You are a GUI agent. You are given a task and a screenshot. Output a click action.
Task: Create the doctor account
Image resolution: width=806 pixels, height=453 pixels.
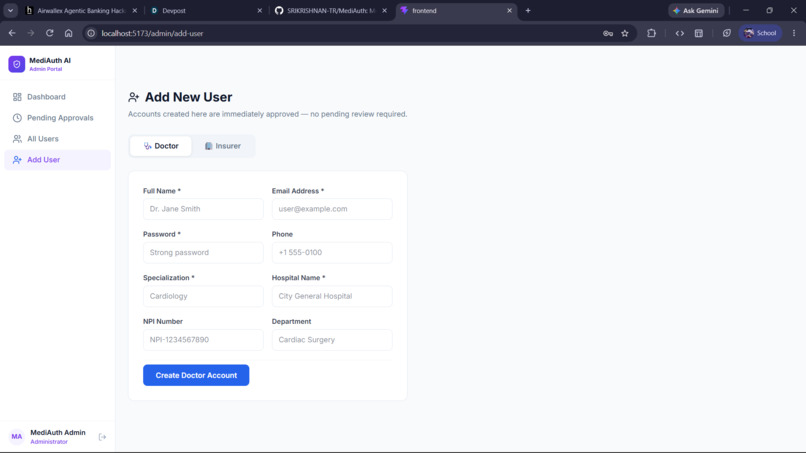[x=196, y=375]
